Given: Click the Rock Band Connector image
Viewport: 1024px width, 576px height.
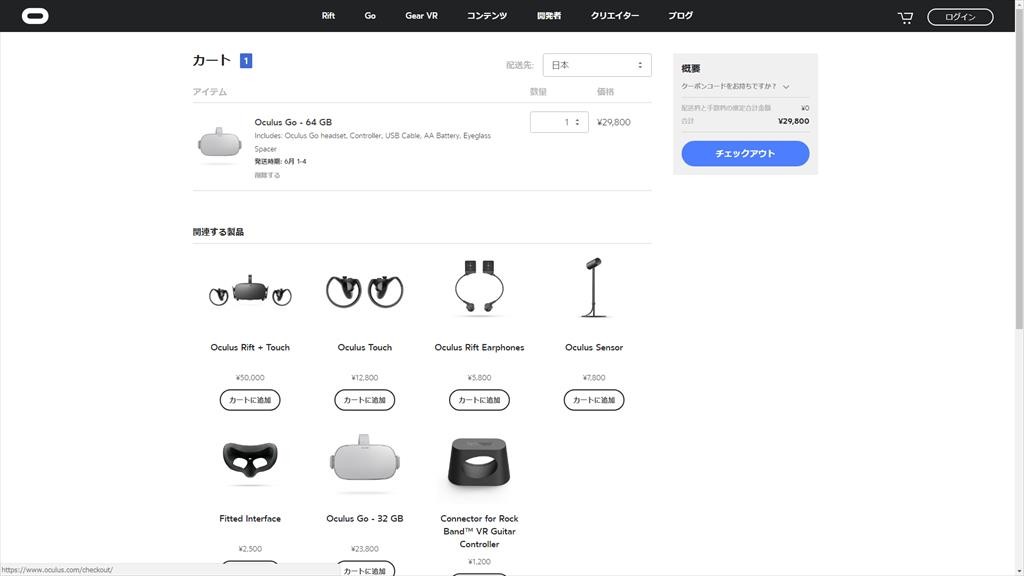Looking at the screenshot, I should tap(479, 462).
